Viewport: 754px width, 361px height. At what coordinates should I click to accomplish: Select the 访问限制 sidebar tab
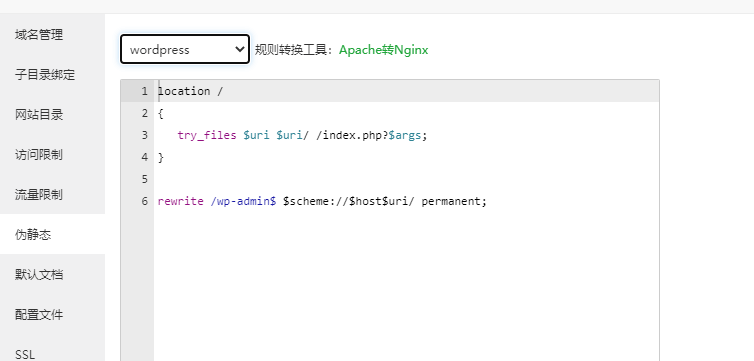pos(39,155)
